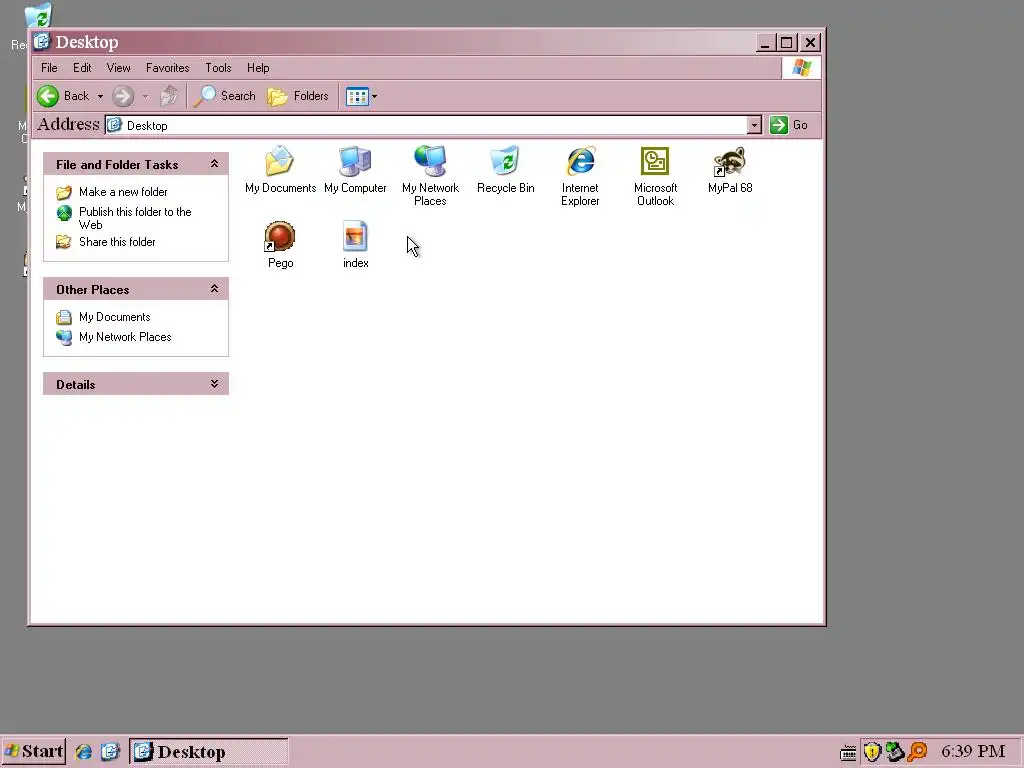Maximize the Desktop window

tap(787, 43)
